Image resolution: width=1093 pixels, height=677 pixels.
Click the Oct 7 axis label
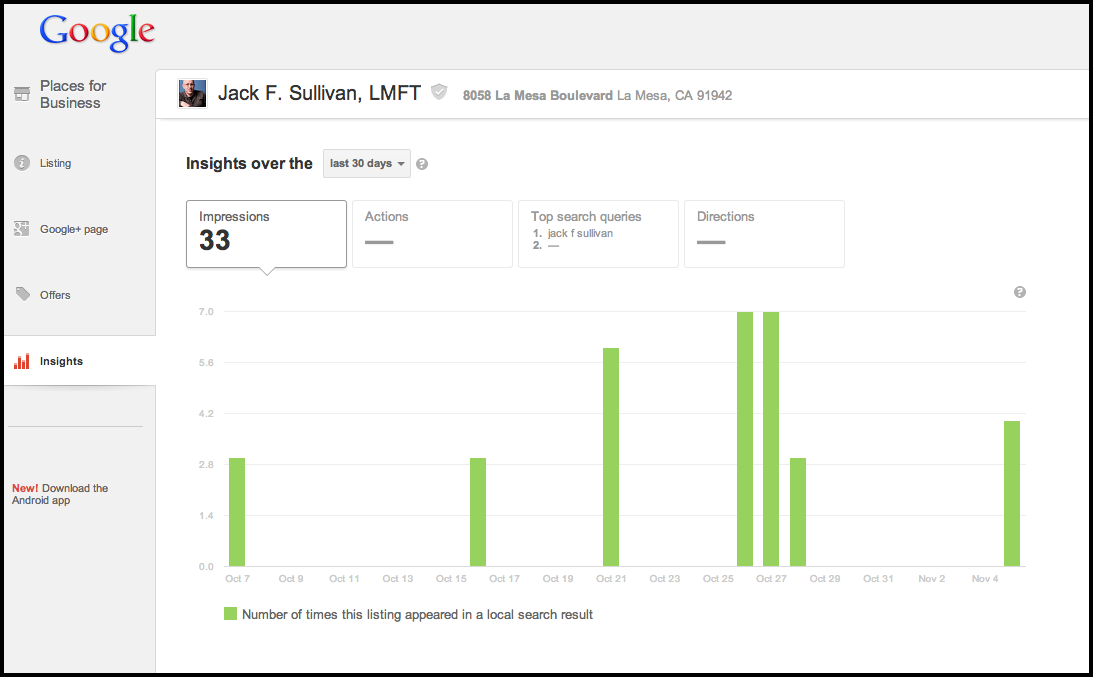[x=237, y=579]
